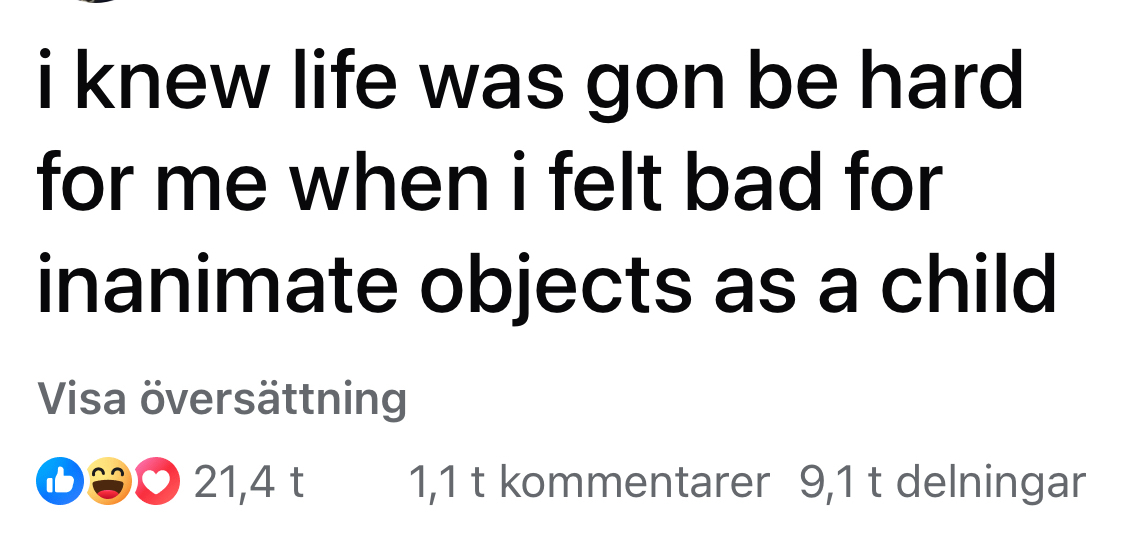Click the word "child" ending the post
1125x552 pixels.
pos(967,282)
